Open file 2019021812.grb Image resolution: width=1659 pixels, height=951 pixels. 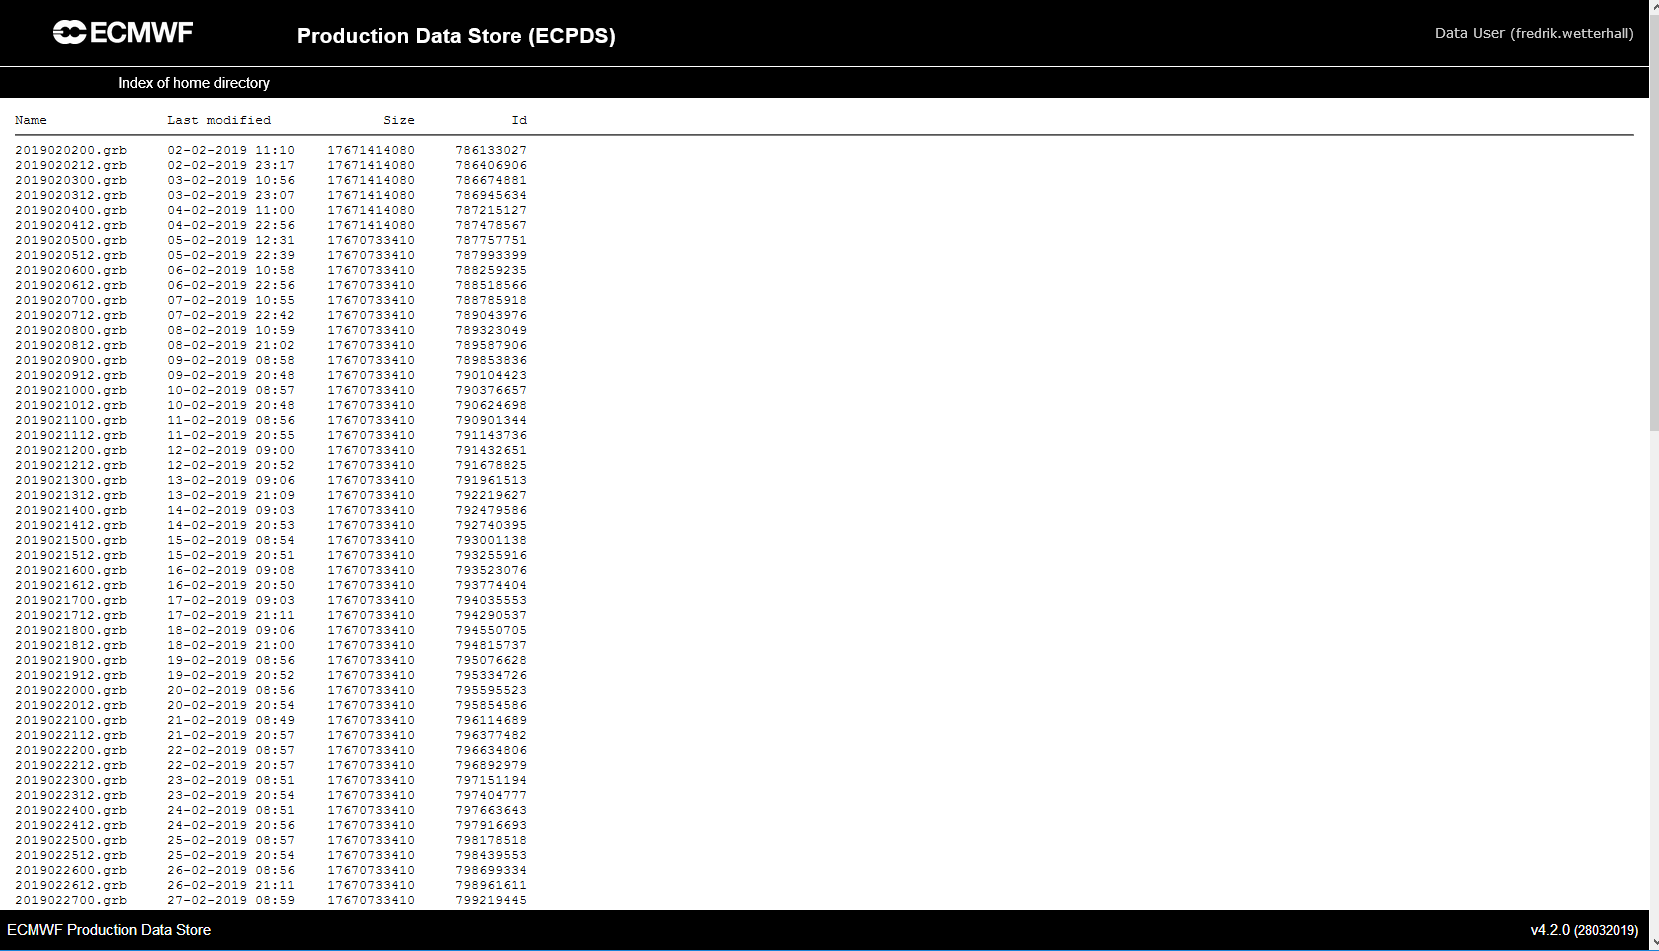pyautogui.click(x=71, y=645)
